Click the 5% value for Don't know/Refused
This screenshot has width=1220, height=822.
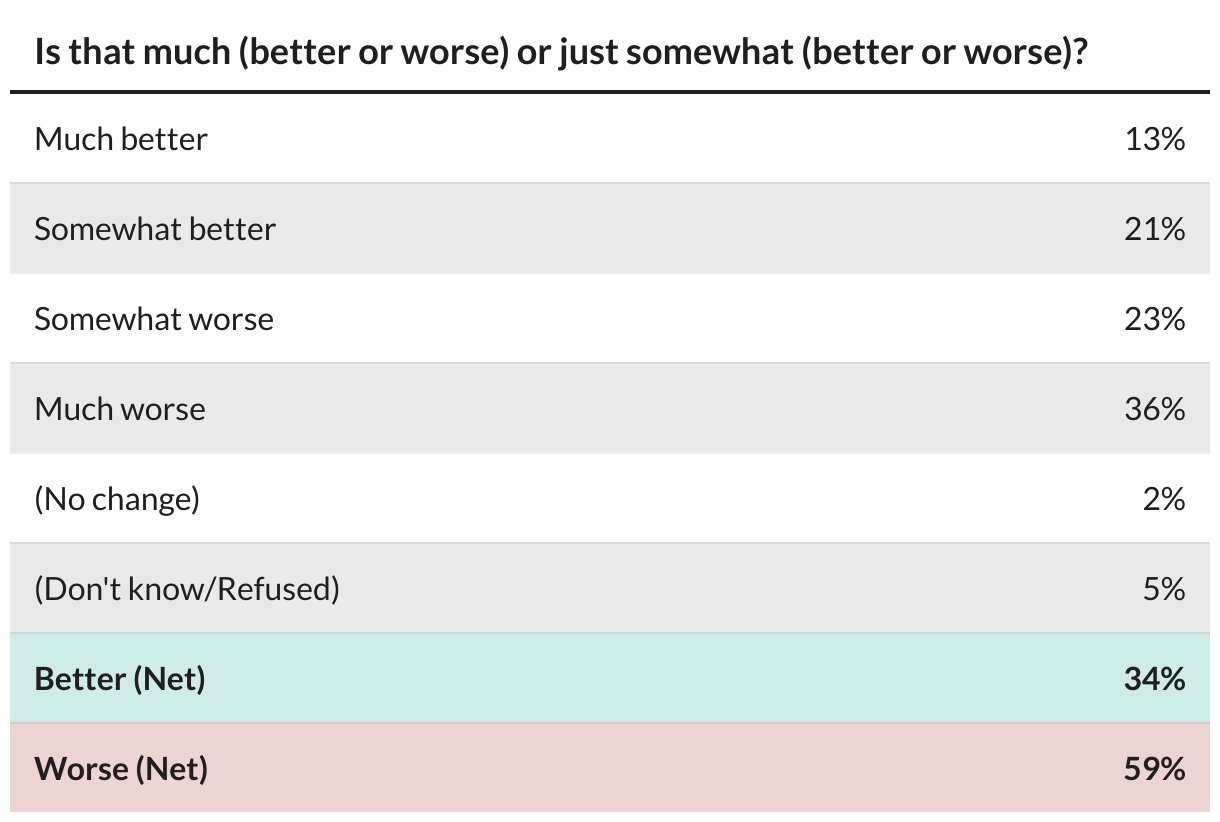(1164, 588)
